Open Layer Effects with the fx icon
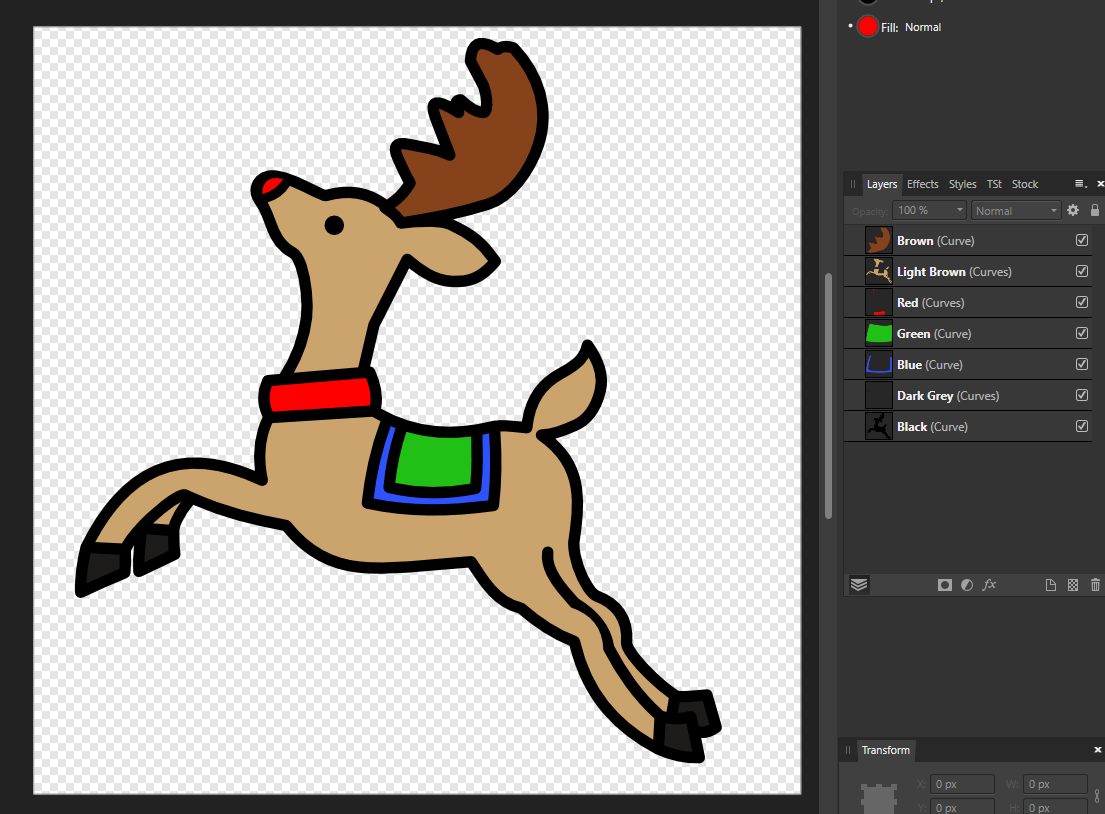 [x=989, y=584]
